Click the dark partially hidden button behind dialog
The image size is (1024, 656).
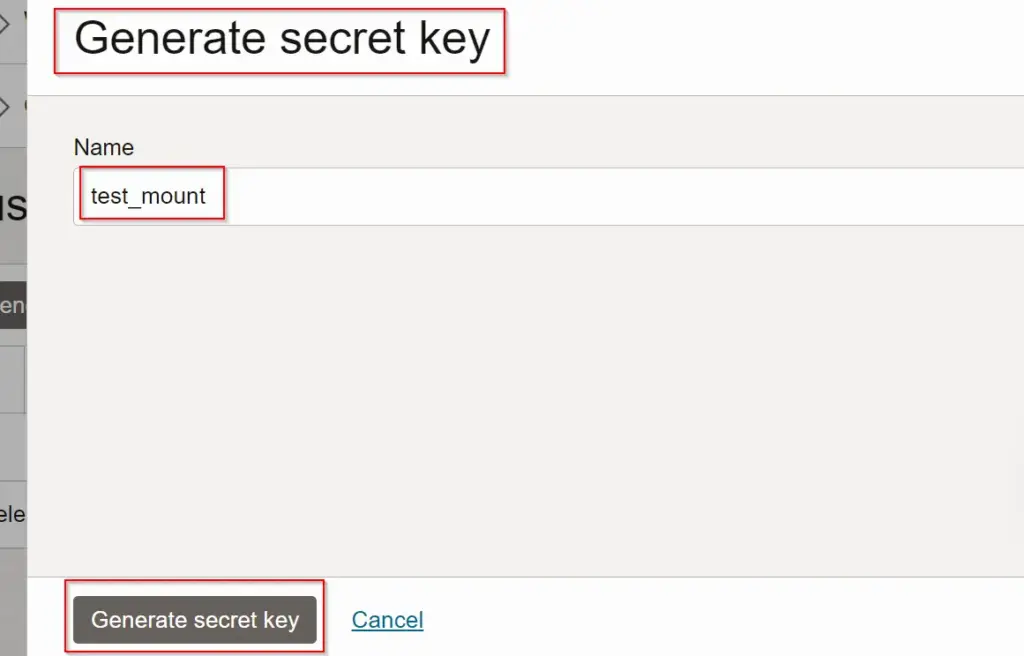click(12, 305)
